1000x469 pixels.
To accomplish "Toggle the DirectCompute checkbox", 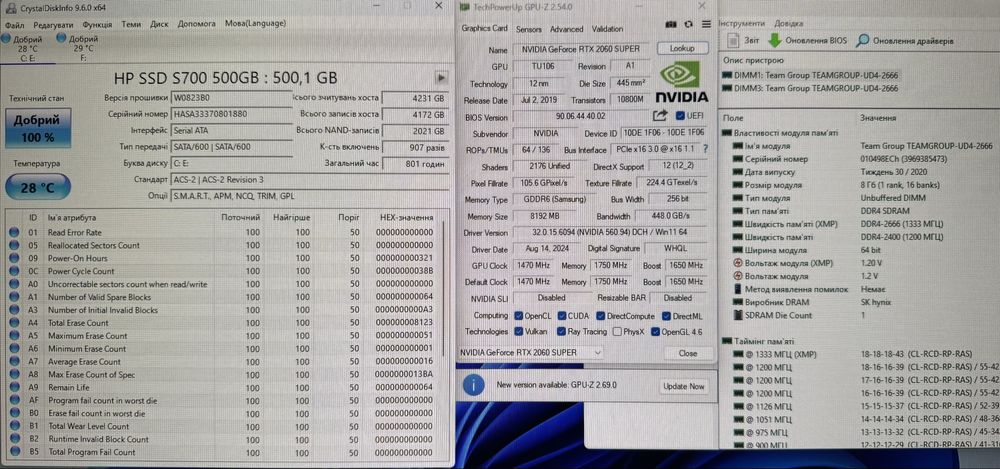I will (x=601, y=316).
